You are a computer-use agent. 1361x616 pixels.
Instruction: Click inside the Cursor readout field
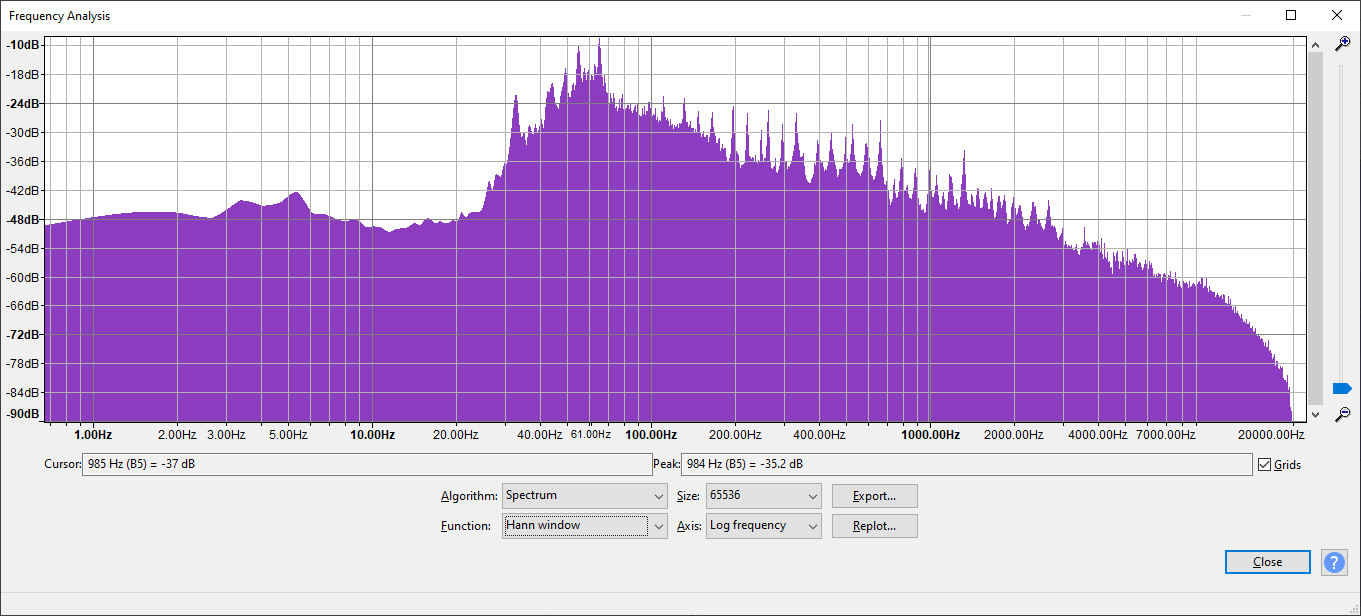pos(366,465)
